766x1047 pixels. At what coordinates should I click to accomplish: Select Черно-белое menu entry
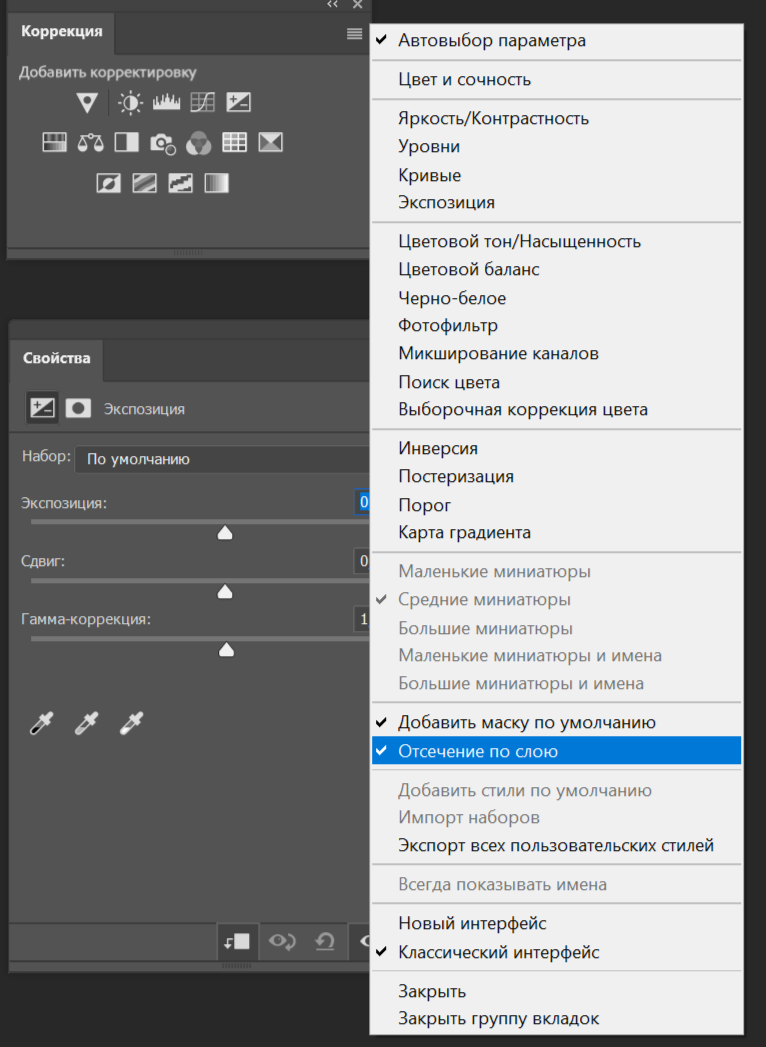[556, 298]
